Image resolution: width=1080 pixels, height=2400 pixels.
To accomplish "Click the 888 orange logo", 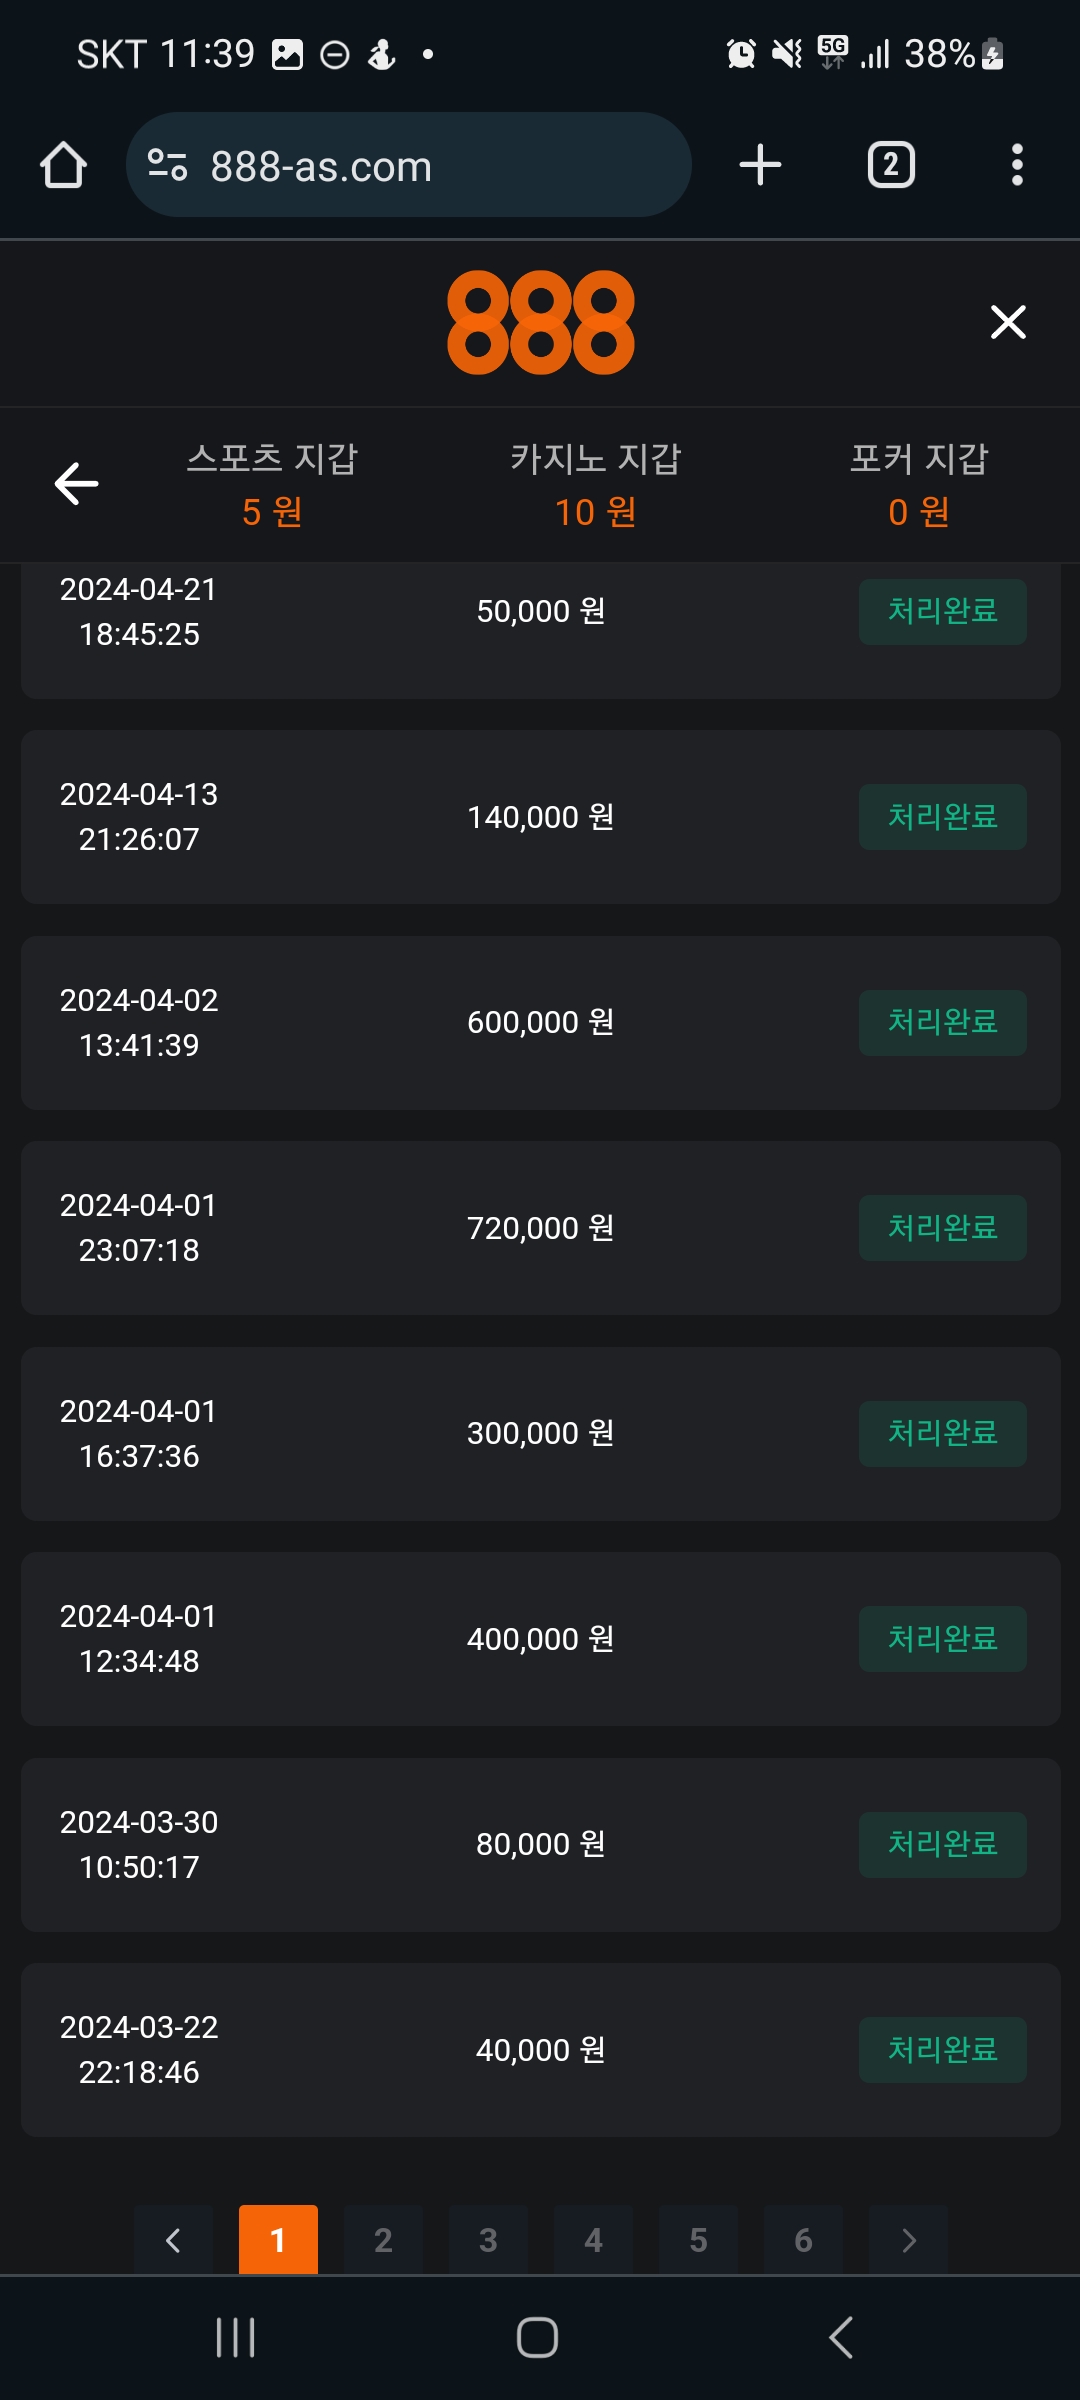I will click(x=540, y=322).
